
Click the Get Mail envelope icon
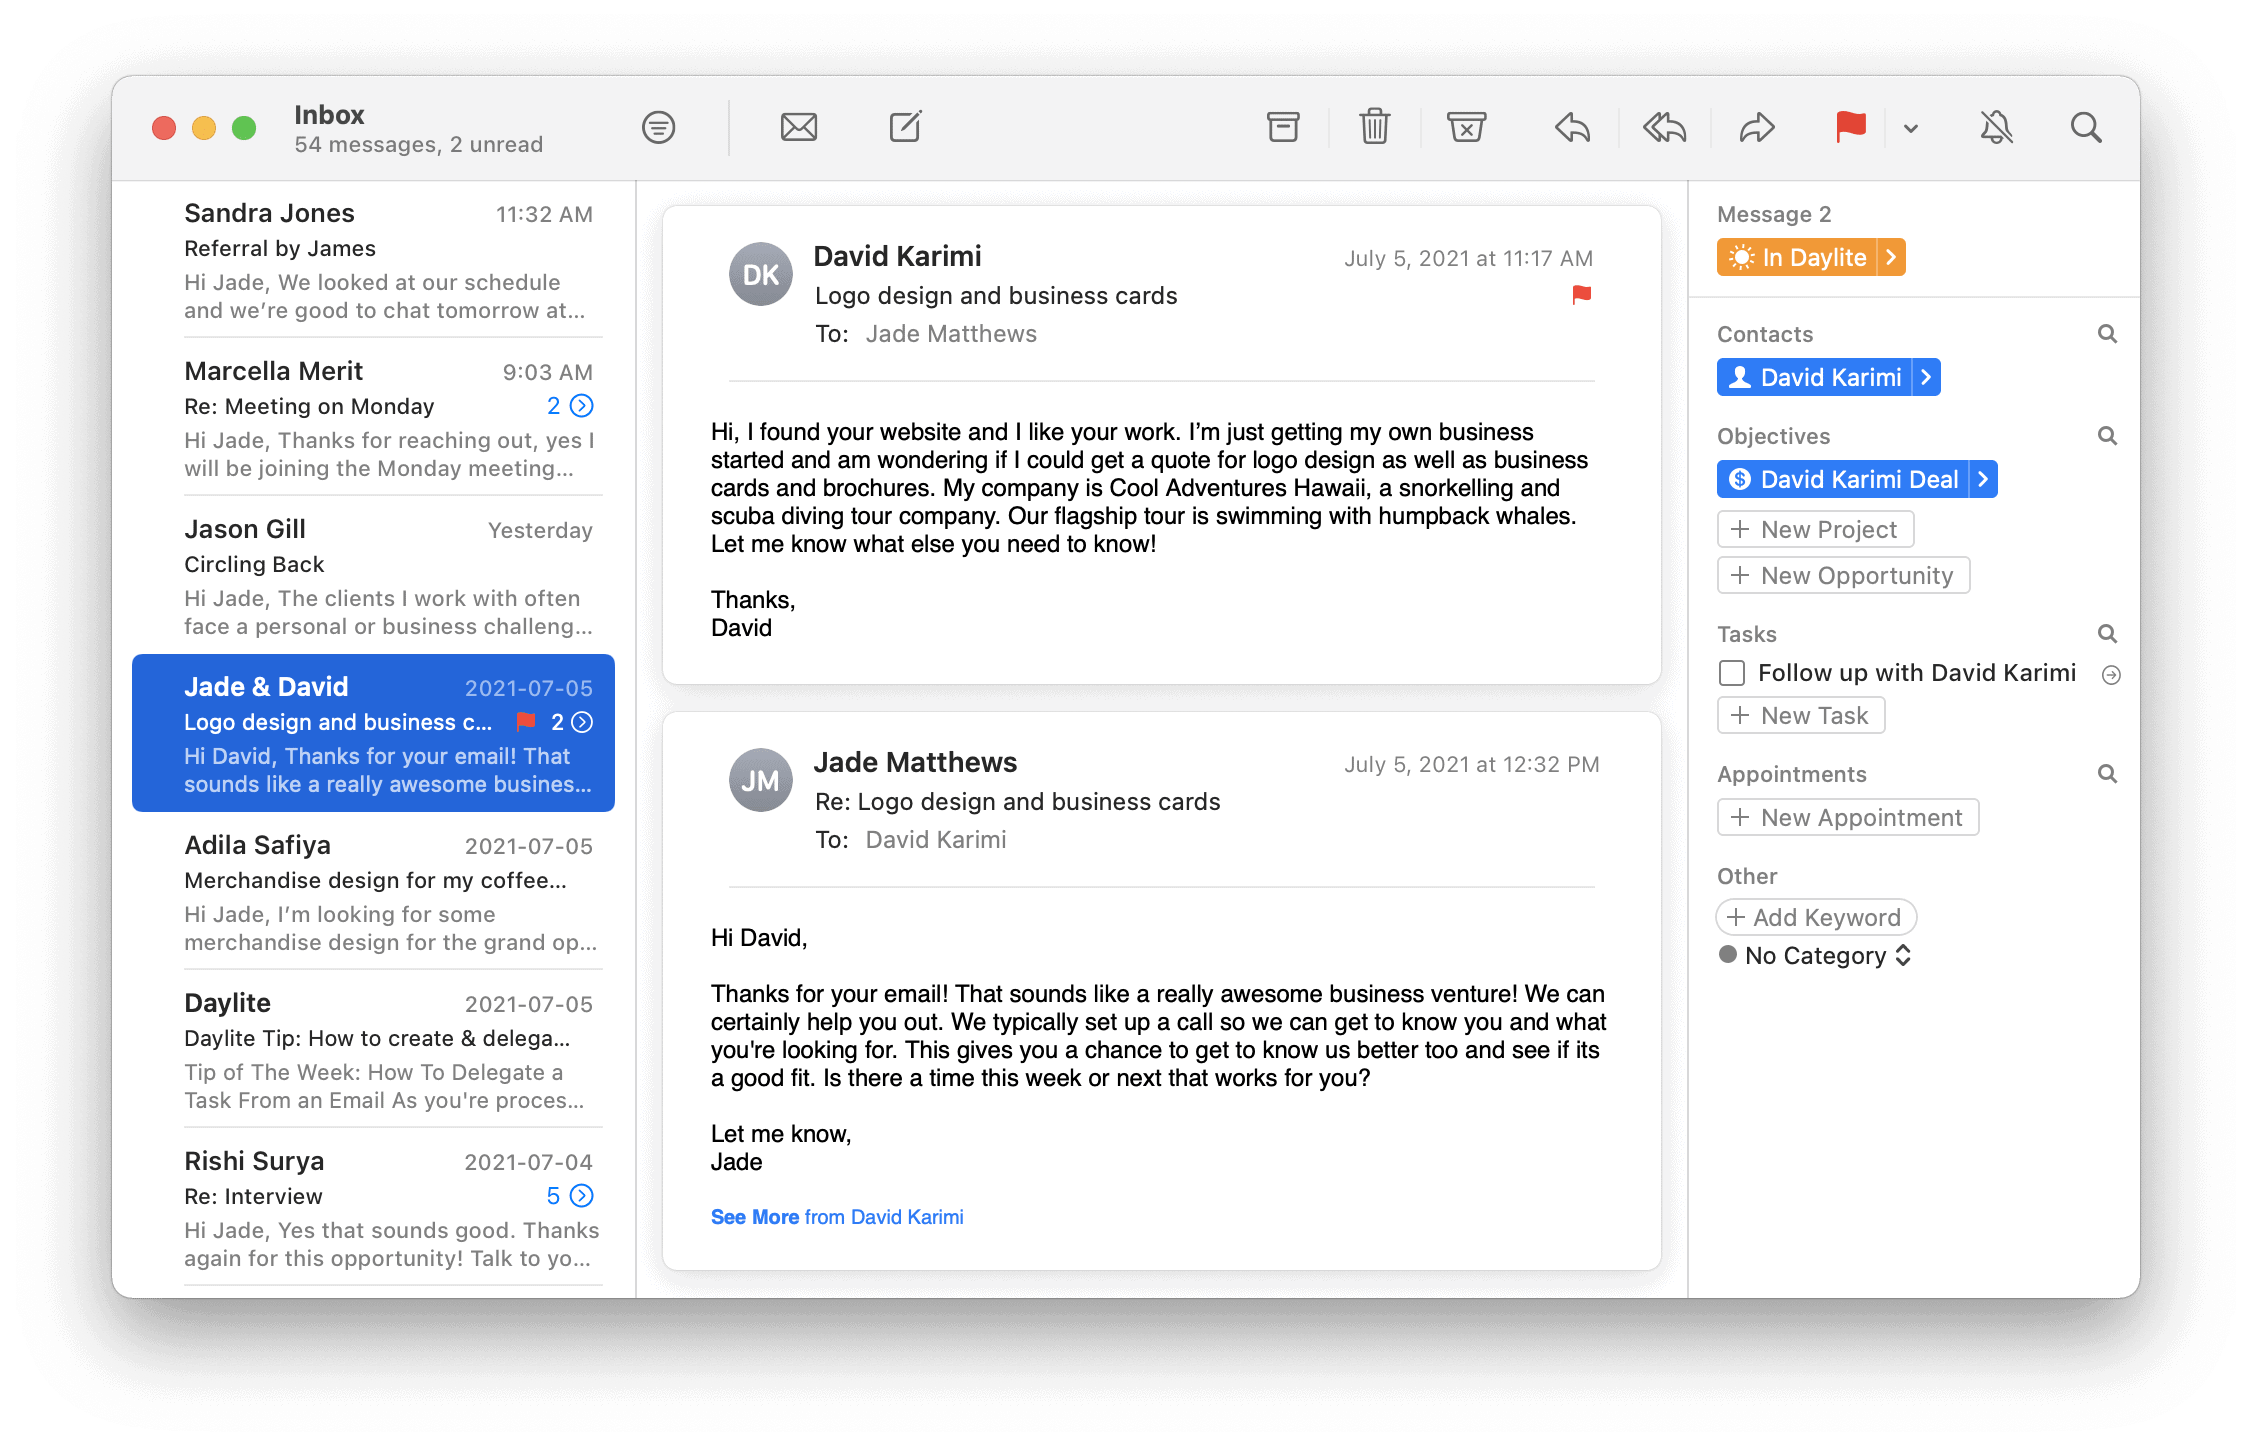tap(798, 128)
